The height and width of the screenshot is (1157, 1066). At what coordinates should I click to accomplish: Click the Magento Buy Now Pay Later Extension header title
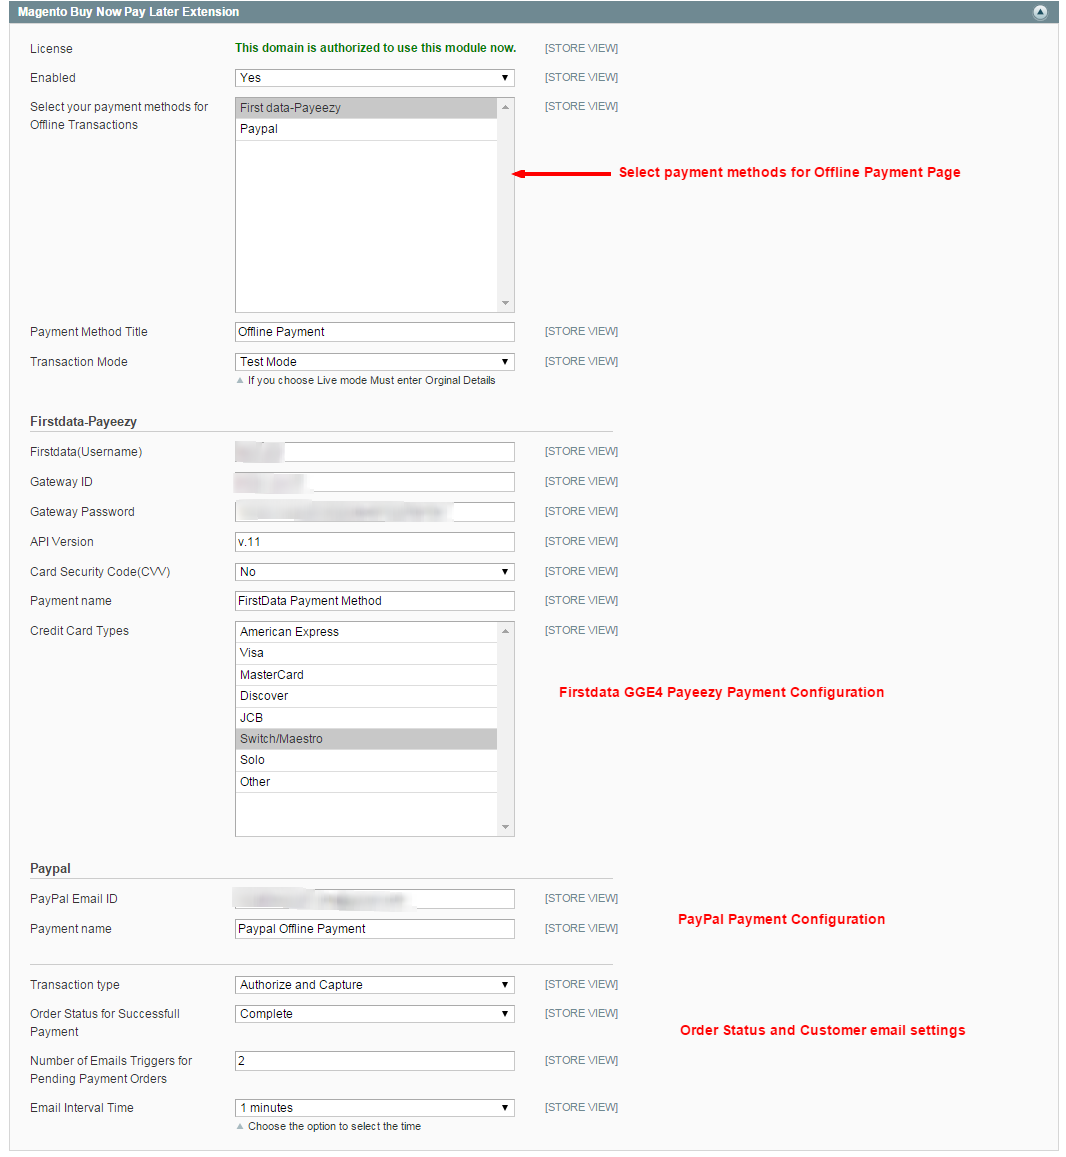click(128, 12)
